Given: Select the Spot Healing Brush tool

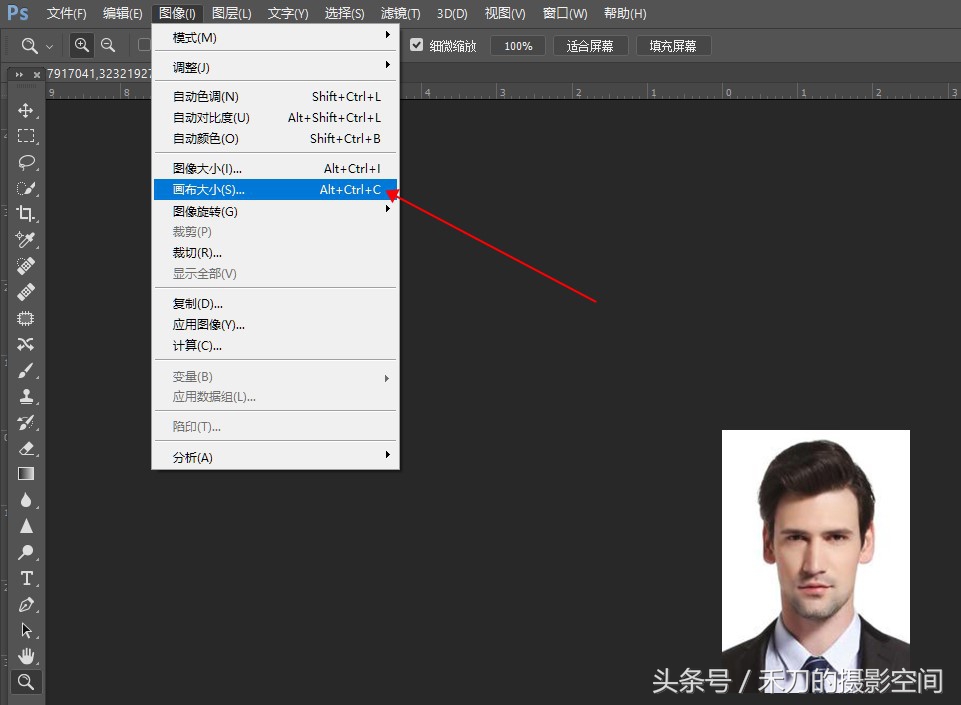Looking at the screenshot, I should [26, 266].
